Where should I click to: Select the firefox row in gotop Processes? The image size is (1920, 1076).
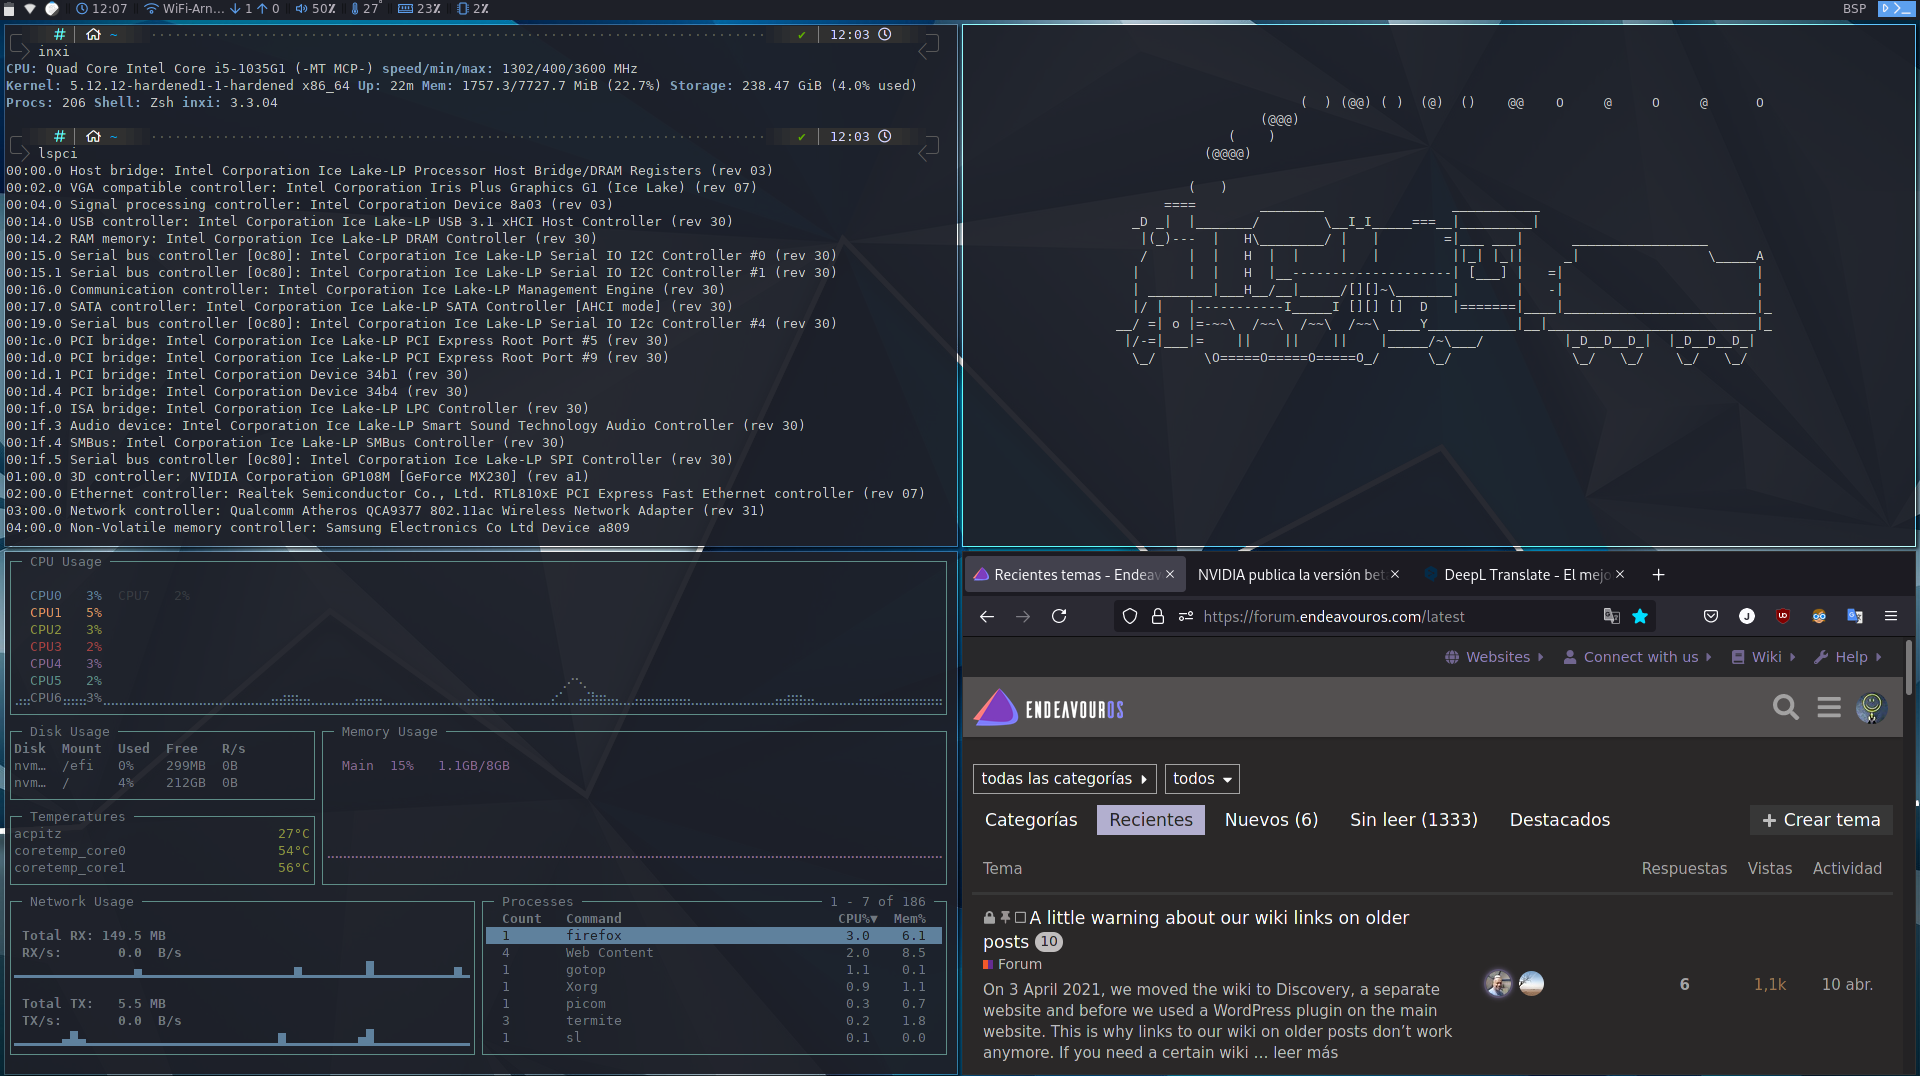click(x=714, y=936)
